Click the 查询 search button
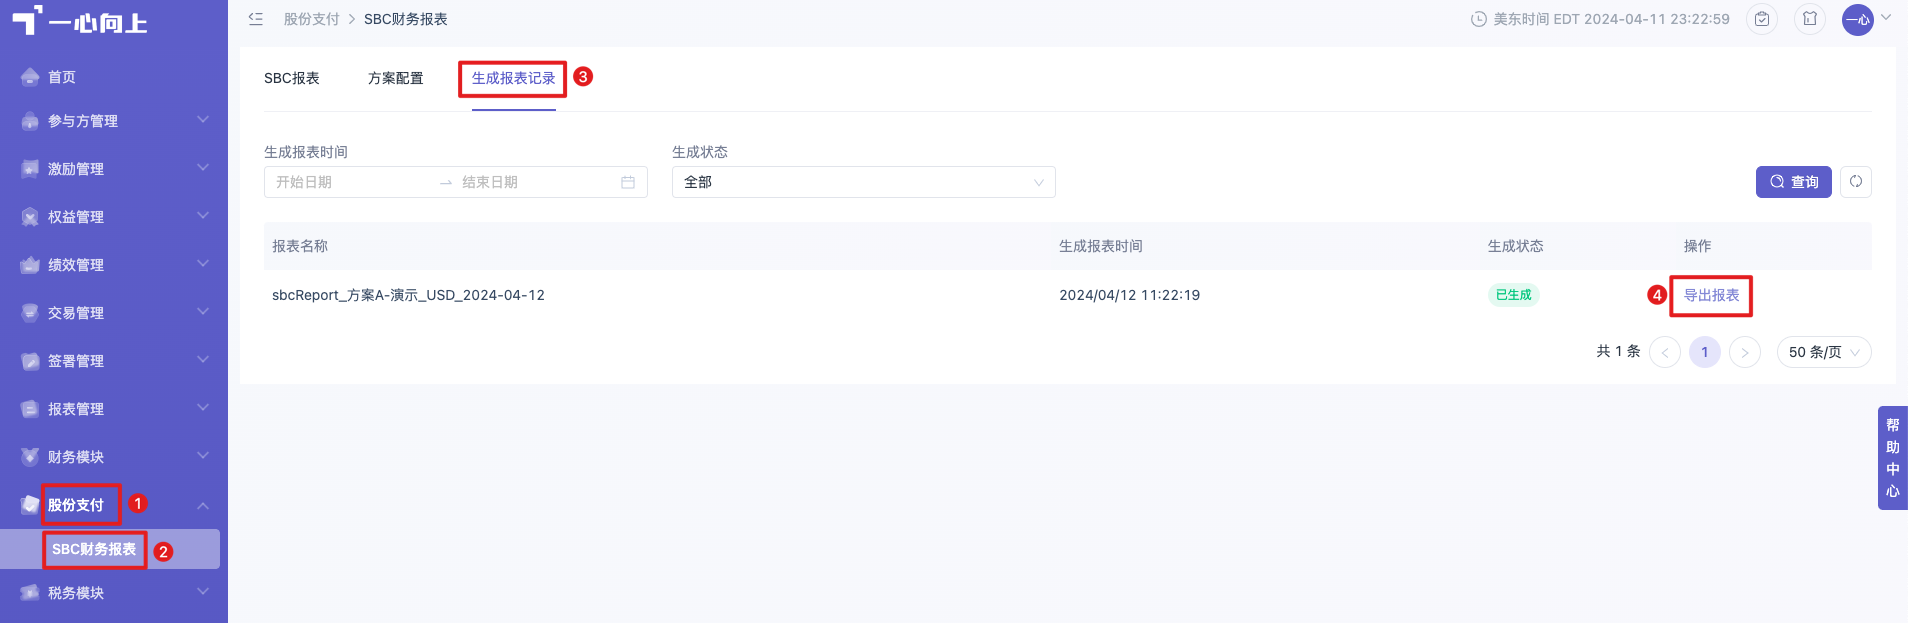This screenshot has height=623, width=1908. click(x=1794, y=182)
